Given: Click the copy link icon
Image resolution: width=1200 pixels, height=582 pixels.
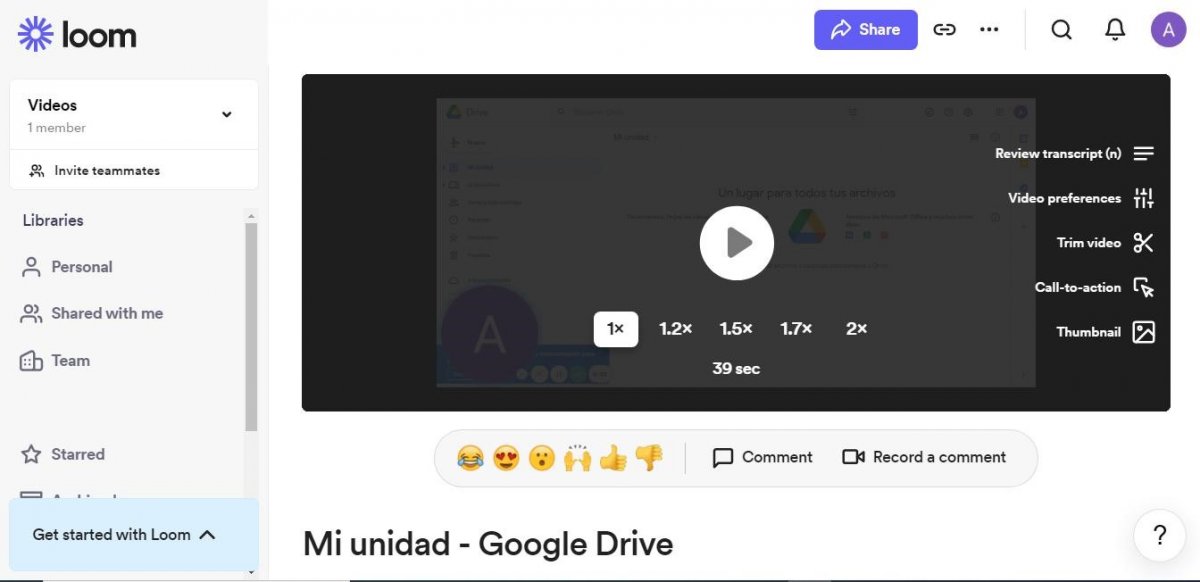Looking at the screenshot, I should point(944,30).
